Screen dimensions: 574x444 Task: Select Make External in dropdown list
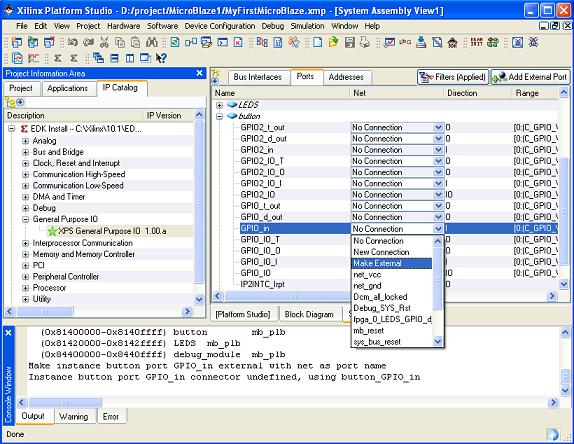(392, 263)
